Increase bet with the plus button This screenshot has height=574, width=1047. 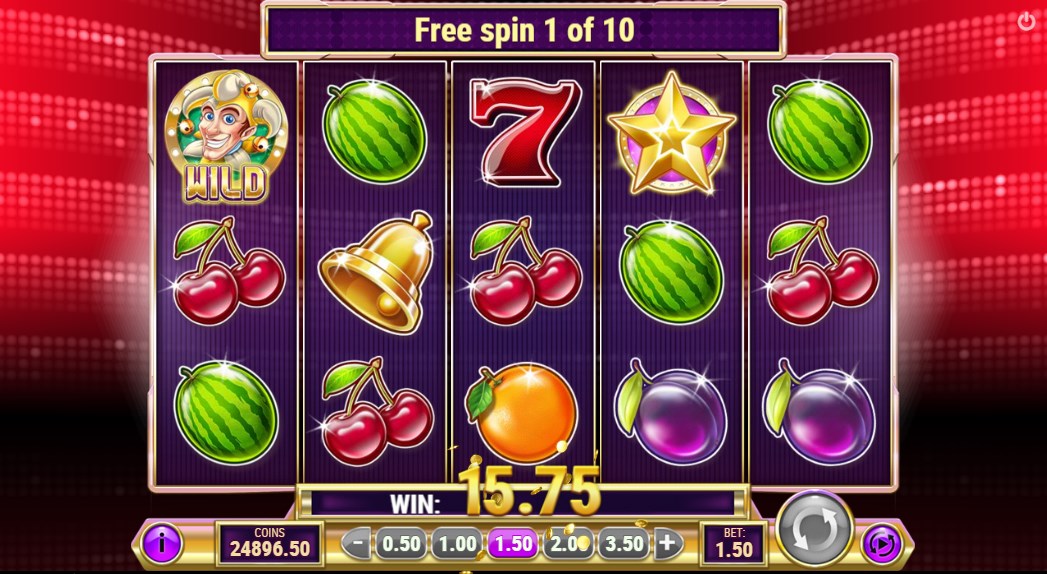point(668,545)
